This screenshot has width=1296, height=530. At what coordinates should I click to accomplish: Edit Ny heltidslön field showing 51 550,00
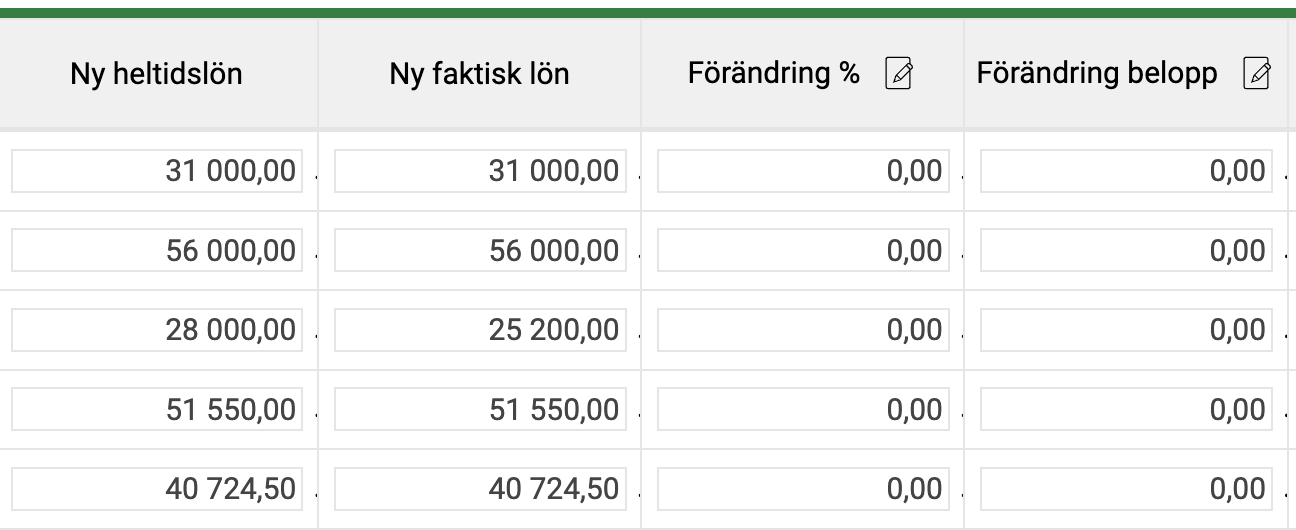click(x=157, y=409)
